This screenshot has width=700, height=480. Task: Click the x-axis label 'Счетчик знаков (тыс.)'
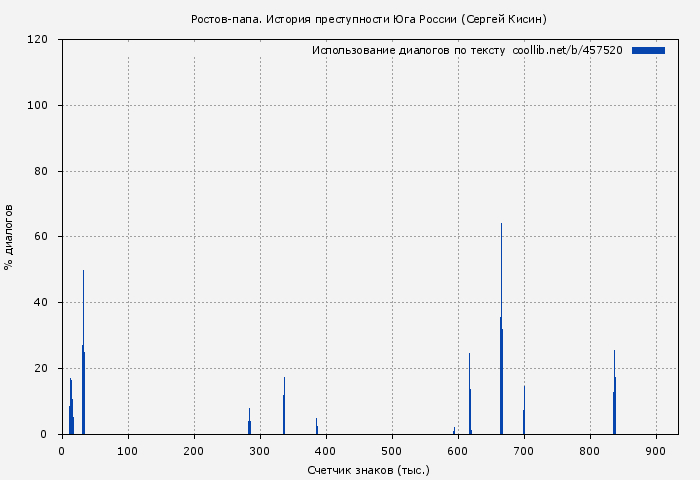(x=368, y=469)
